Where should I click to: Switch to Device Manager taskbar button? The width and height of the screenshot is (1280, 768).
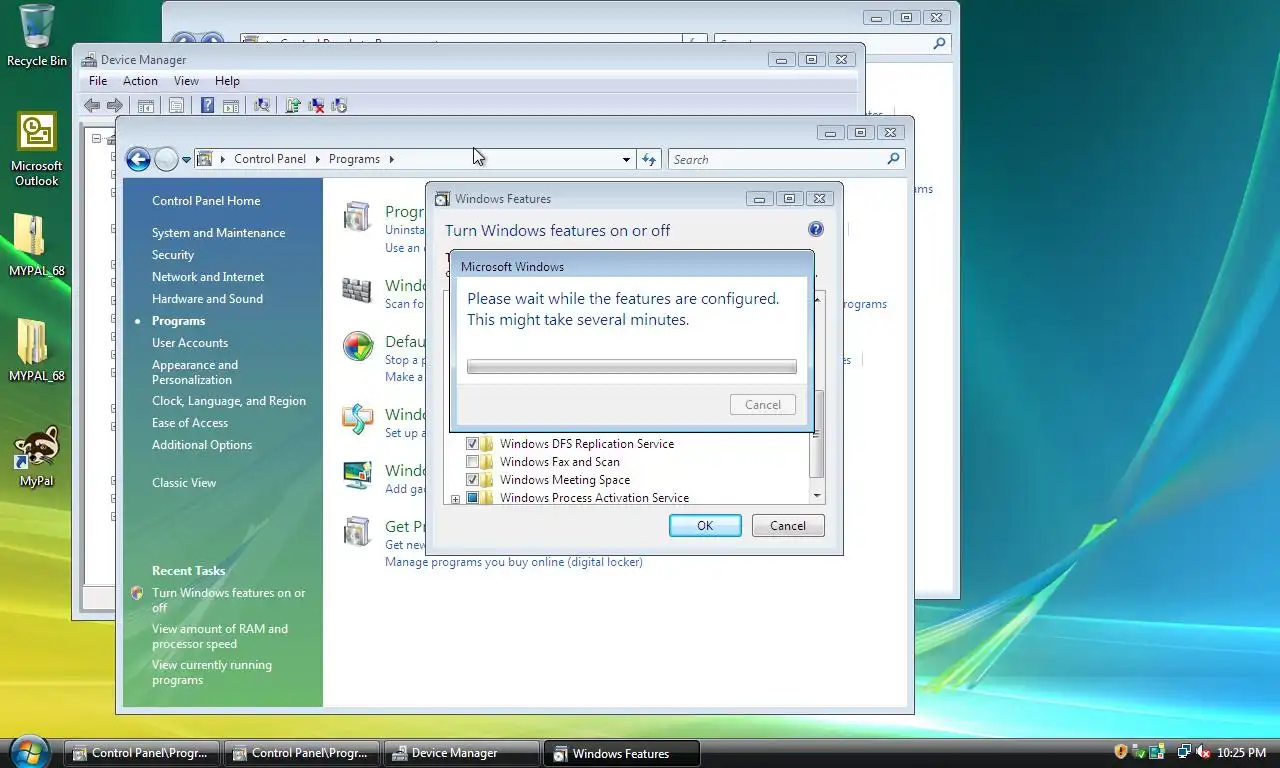coord(460,753)
